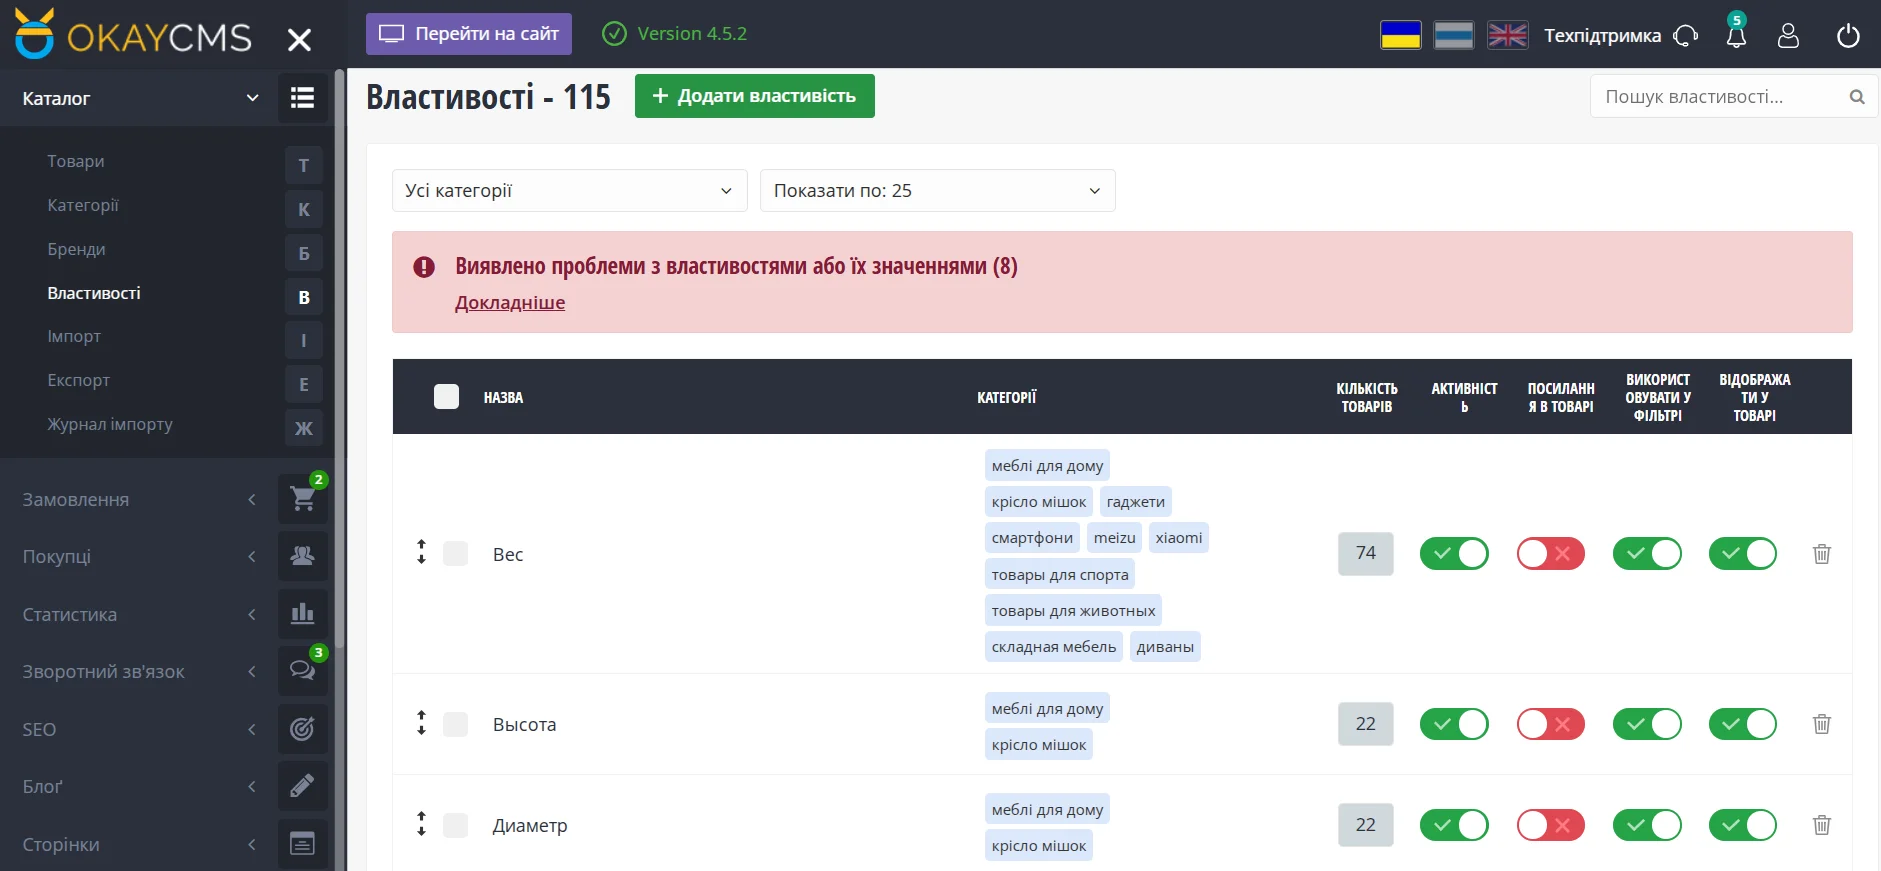Image resolution: width=1881 pixels, height=871 pixels.
Task: Tick the select-all checkbox in table header
Action: pyautogui.click(x=446, y=397)
